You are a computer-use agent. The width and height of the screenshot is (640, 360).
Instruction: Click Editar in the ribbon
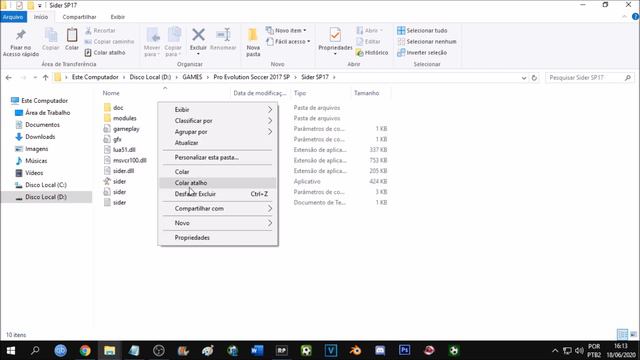point(368,42)
